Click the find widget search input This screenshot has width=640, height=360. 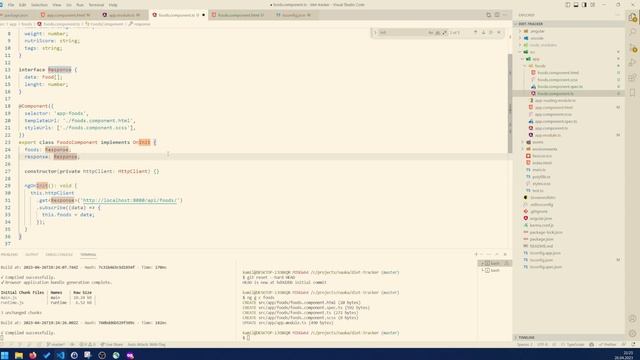[x=402, y=32]
